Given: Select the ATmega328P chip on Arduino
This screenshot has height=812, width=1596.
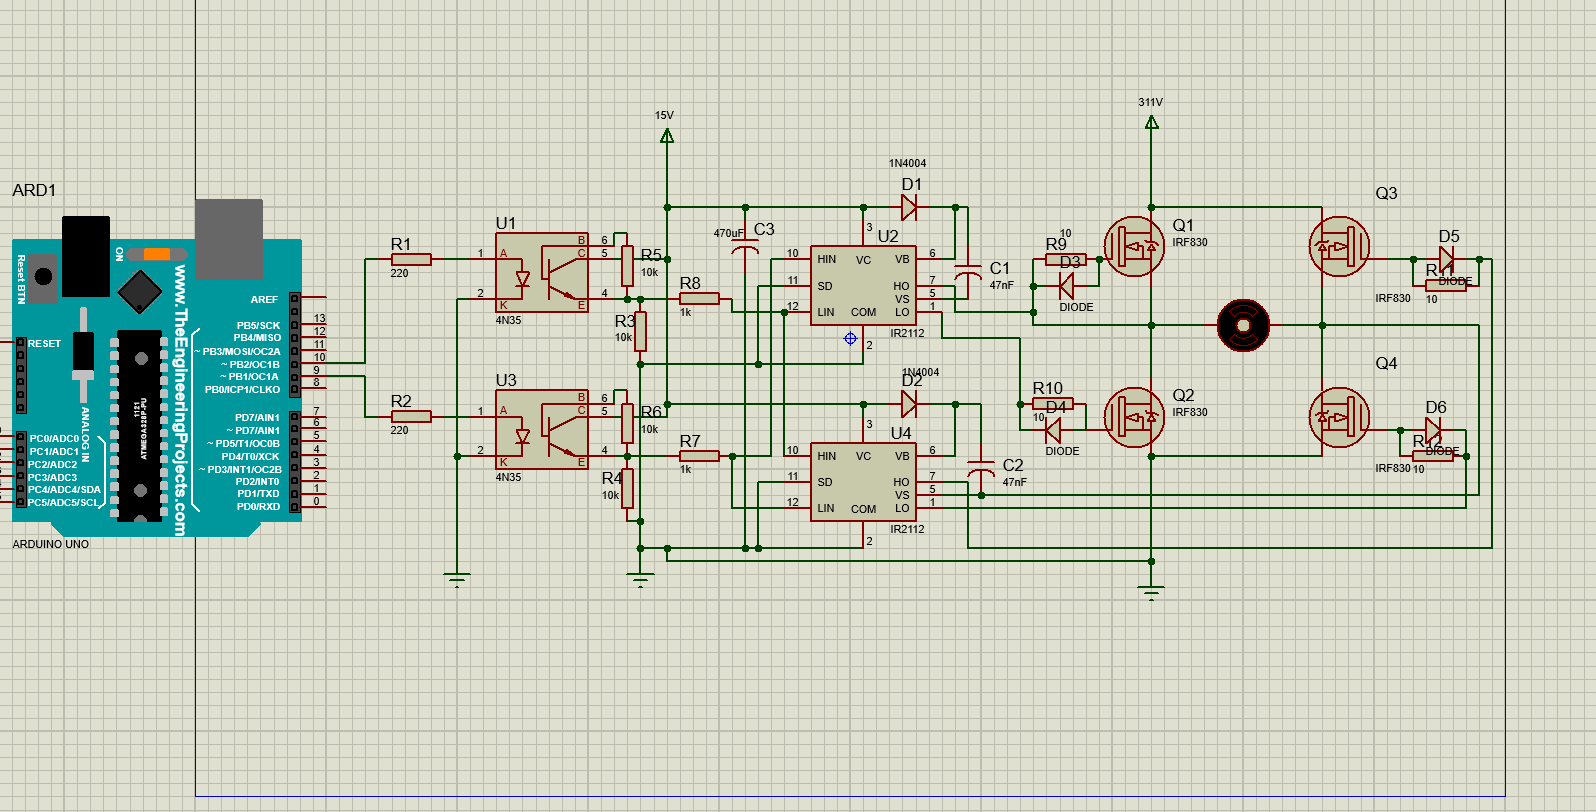Looking at the screenshot, I should click(x=139, y=426).
